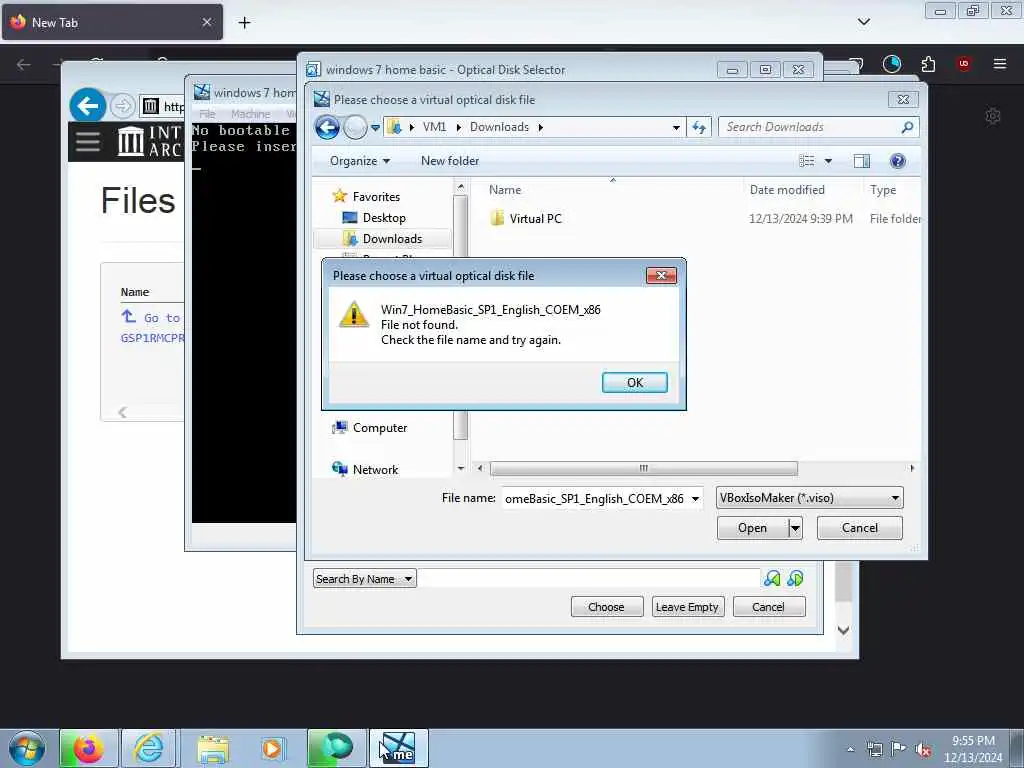Click the Optical Disk Selector search text field

click(588, 579)
